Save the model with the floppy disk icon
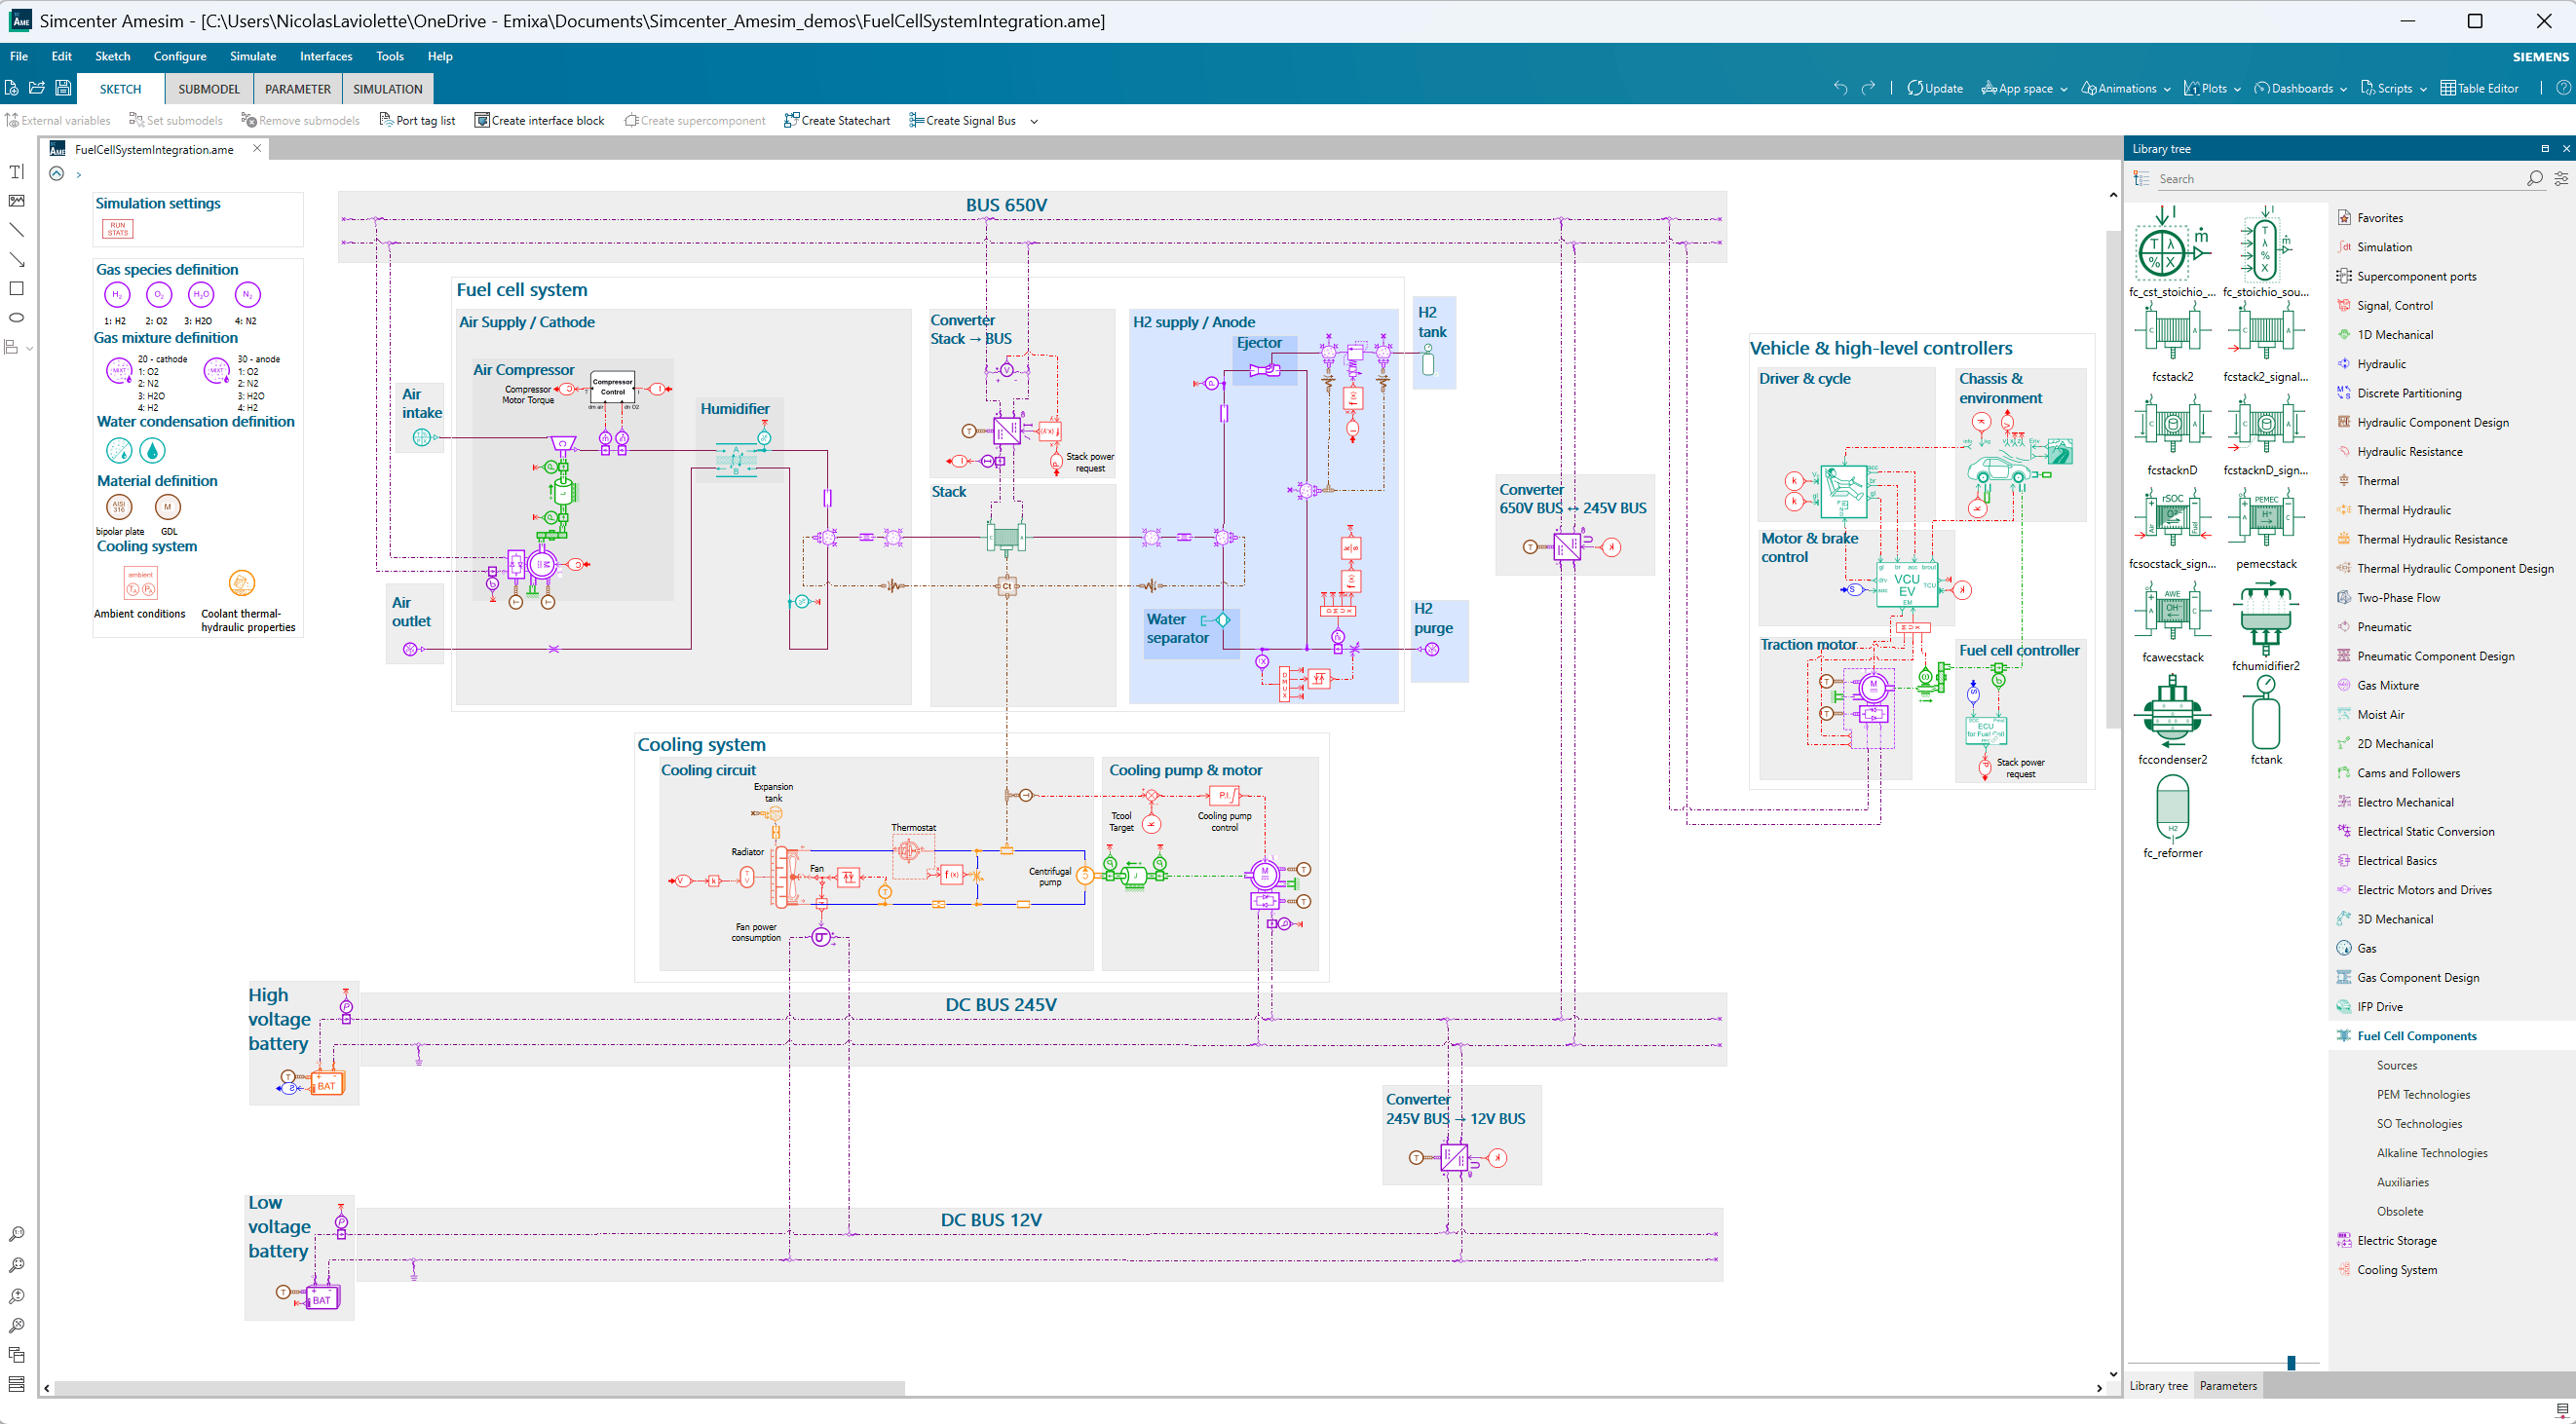This screenshot has height=1424, width=2576. click(x=63, y=88)
